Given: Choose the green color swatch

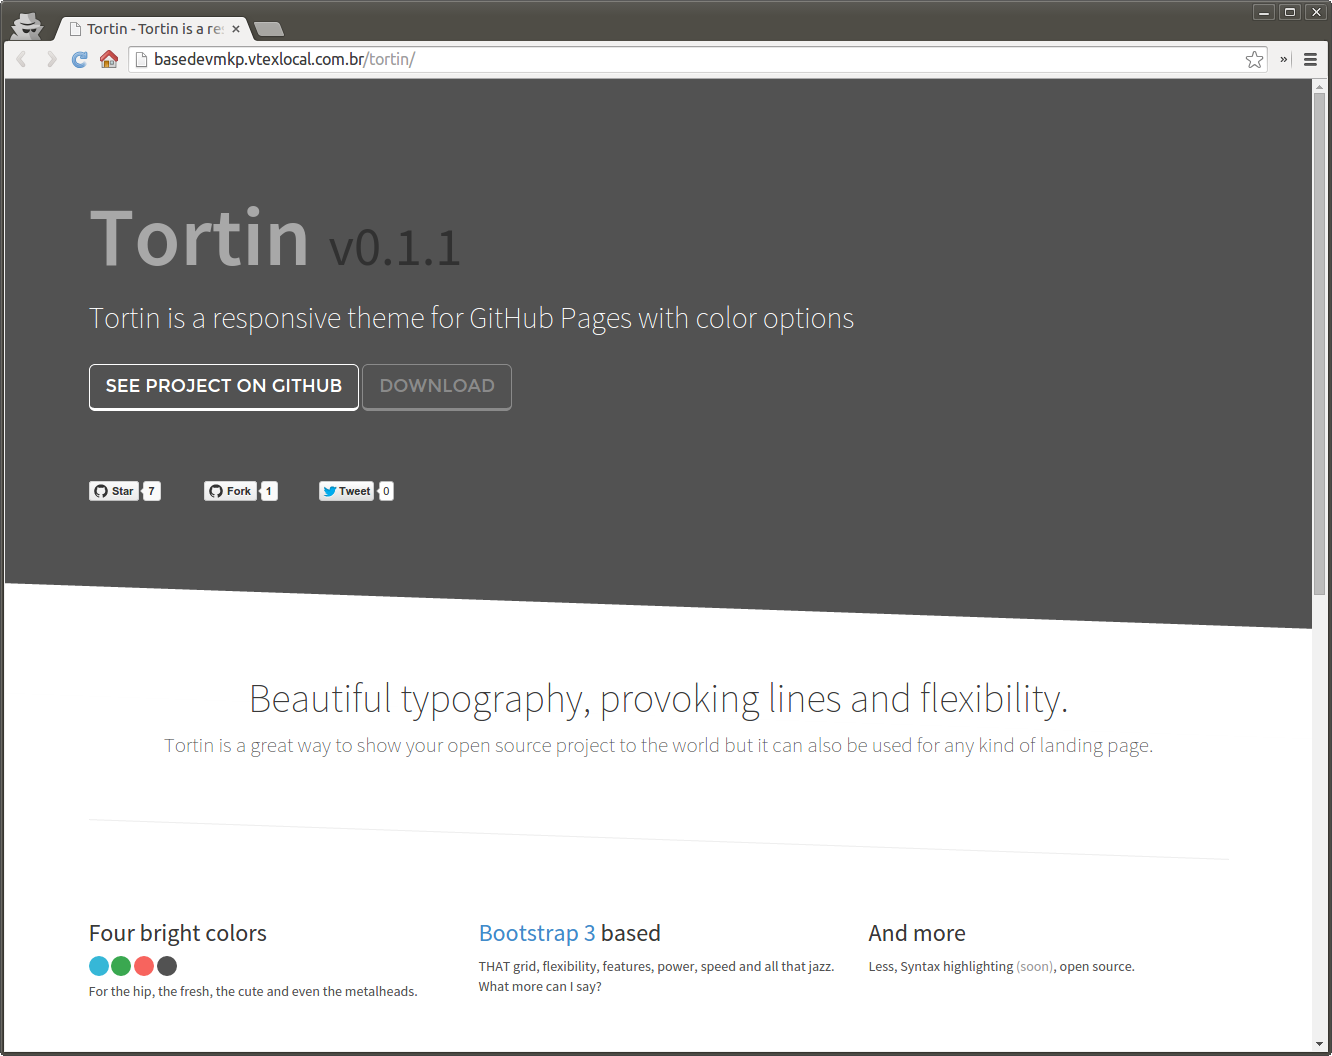Looking at the screenshot, I should 121,966.
